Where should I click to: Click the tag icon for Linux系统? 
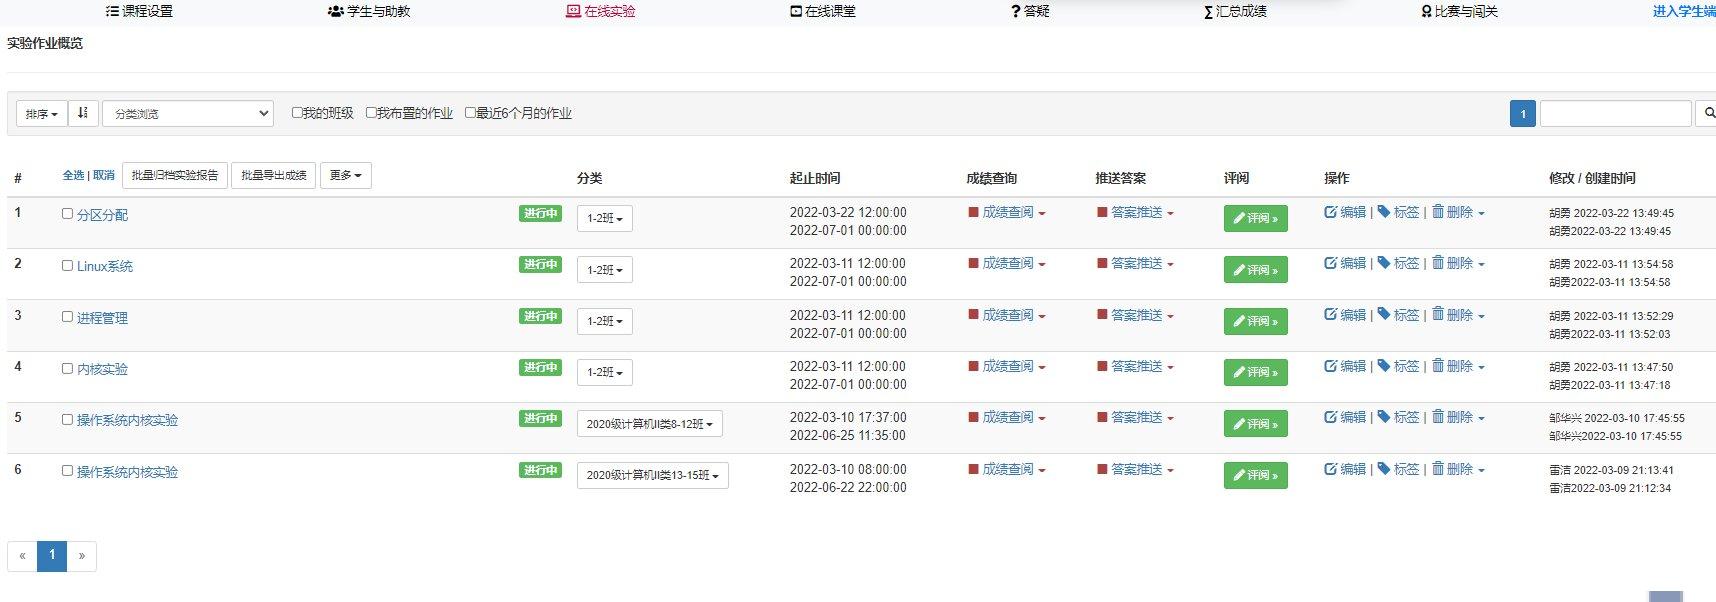coord(1384,263)
